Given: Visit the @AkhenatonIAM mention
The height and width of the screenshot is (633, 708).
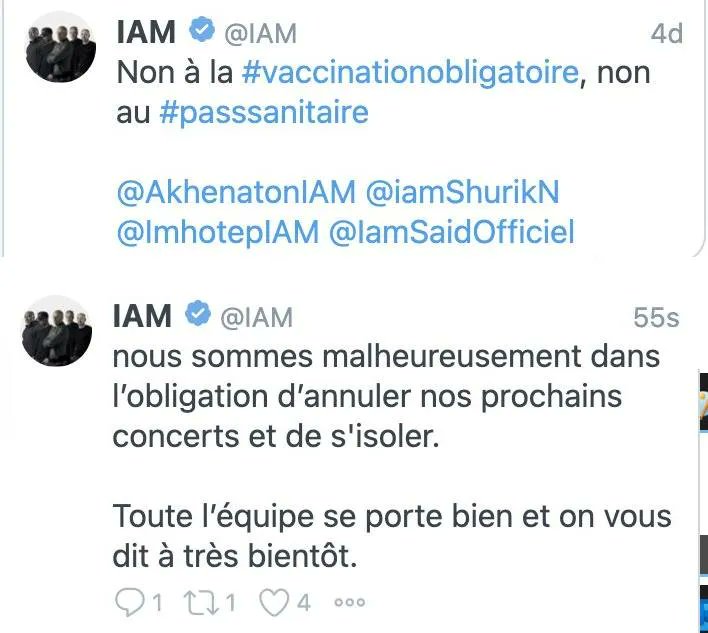Looking at the screenshot, I should coord(236,192).
